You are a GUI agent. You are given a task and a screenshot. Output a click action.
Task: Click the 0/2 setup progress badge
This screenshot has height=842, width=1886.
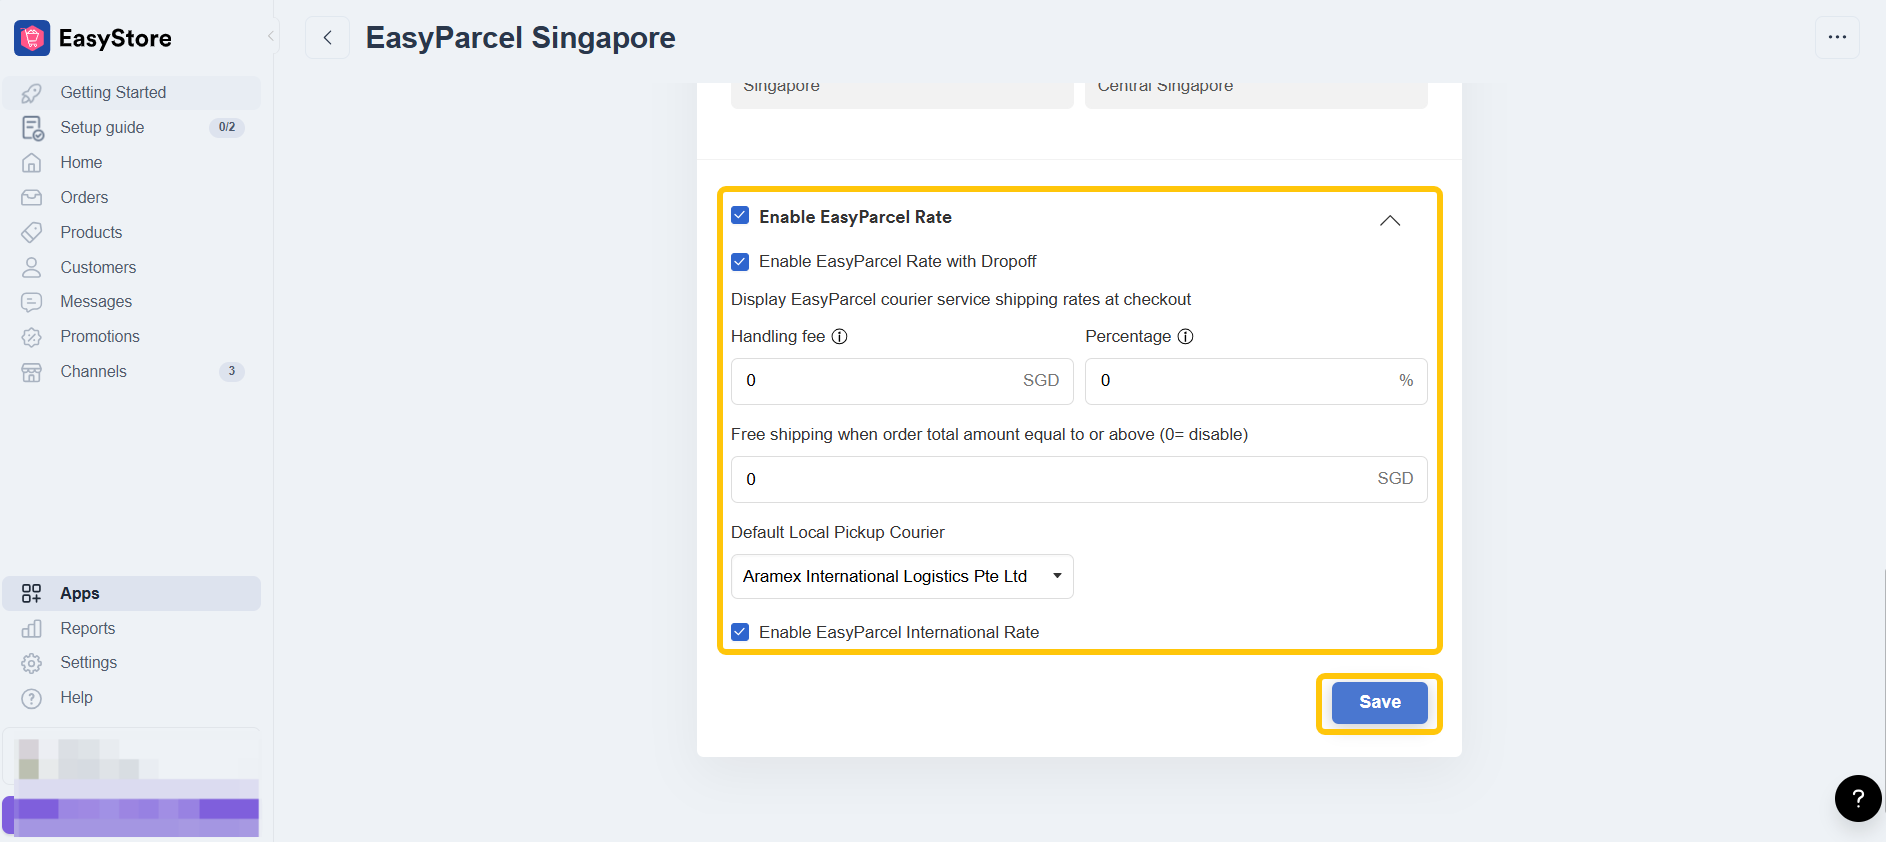[x=227, y=127]
